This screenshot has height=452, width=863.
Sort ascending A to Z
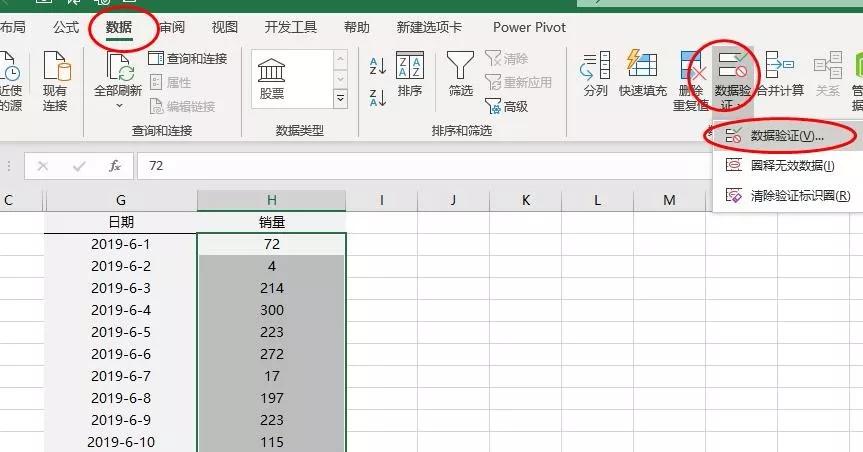pos(378,66)
